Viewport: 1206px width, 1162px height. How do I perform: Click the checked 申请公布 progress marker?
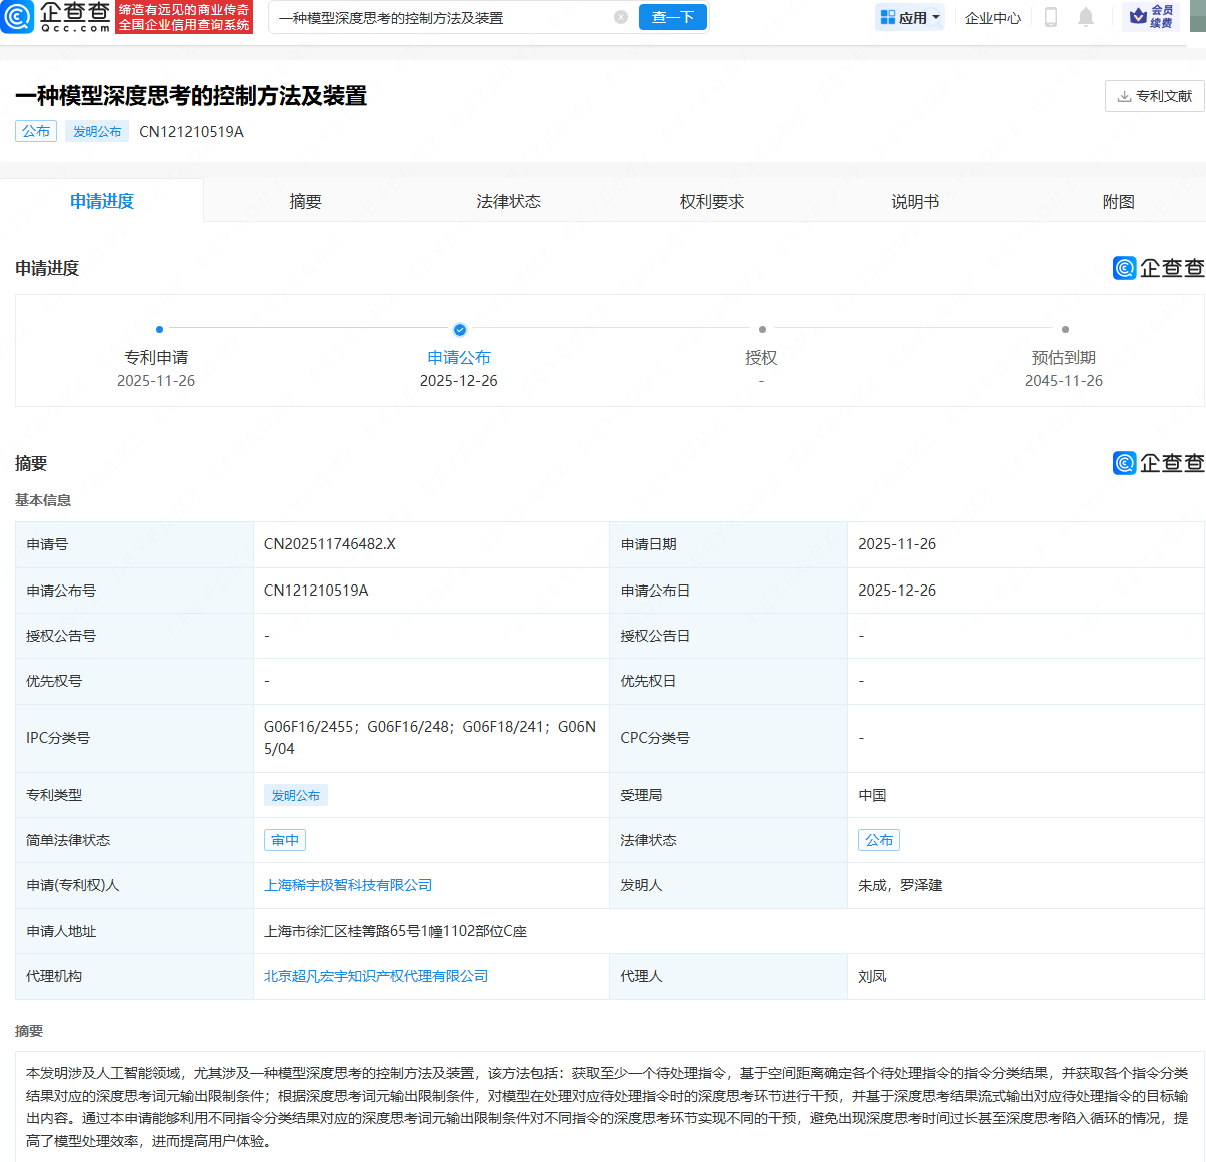[460, 329]
